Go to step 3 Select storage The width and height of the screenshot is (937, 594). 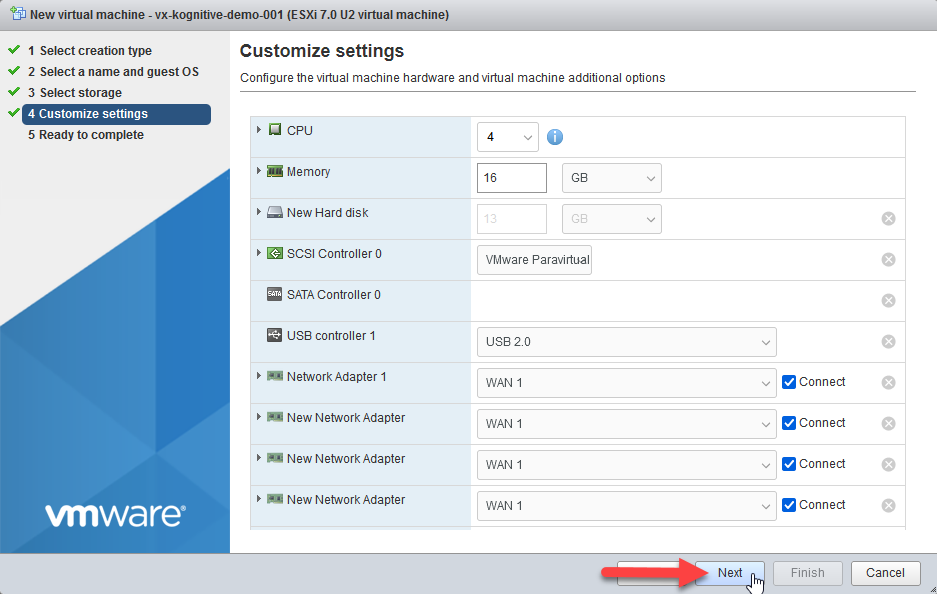tap(80, 93)
